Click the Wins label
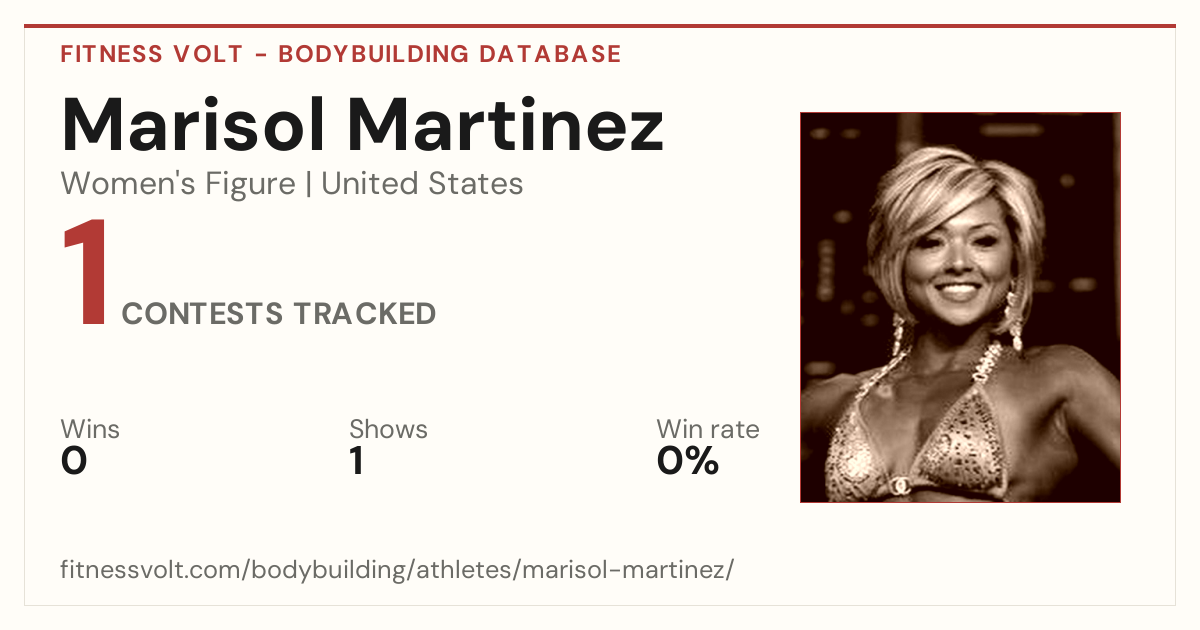Screen dimensions: 1200x630 pyautogui.click(x=90, y=430)
